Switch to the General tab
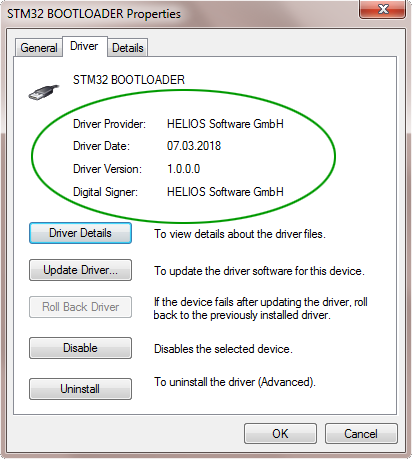Image resolution: width=412 pixels, height=459 pixels. tap(39, 48)
